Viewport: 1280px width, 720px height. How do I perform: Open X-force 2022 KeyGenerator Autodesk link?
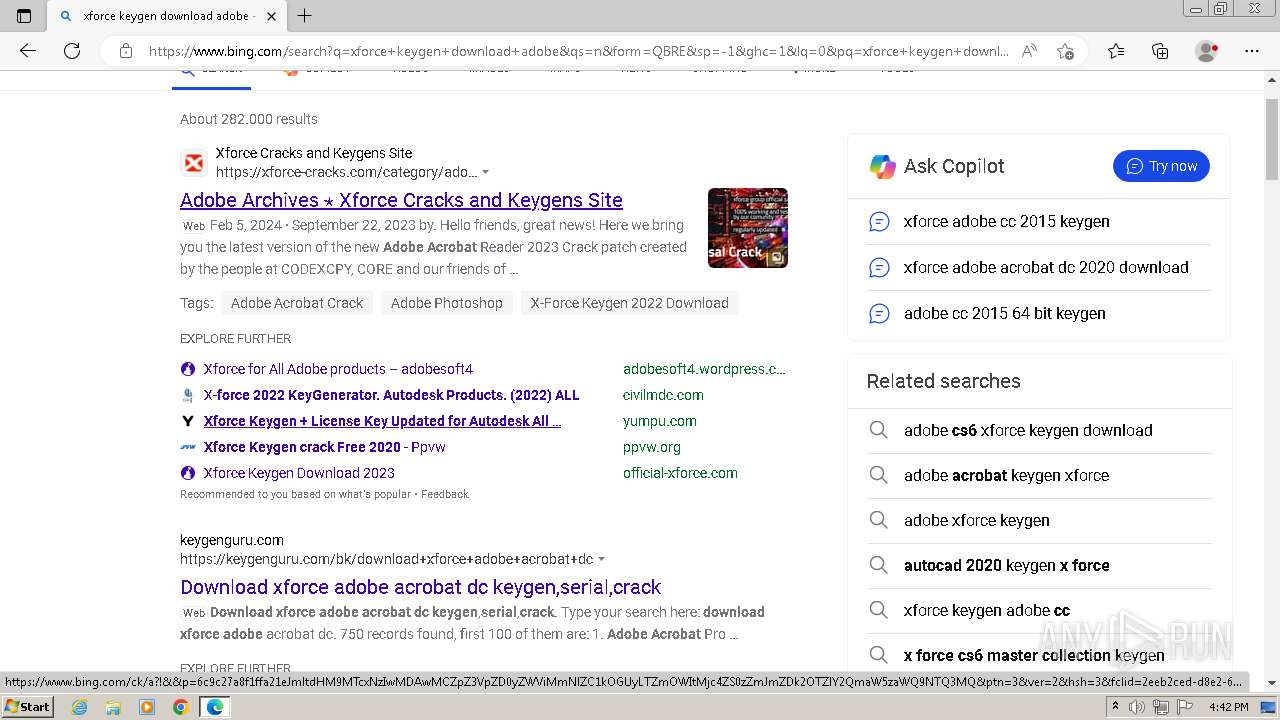(x=391, y=395)
